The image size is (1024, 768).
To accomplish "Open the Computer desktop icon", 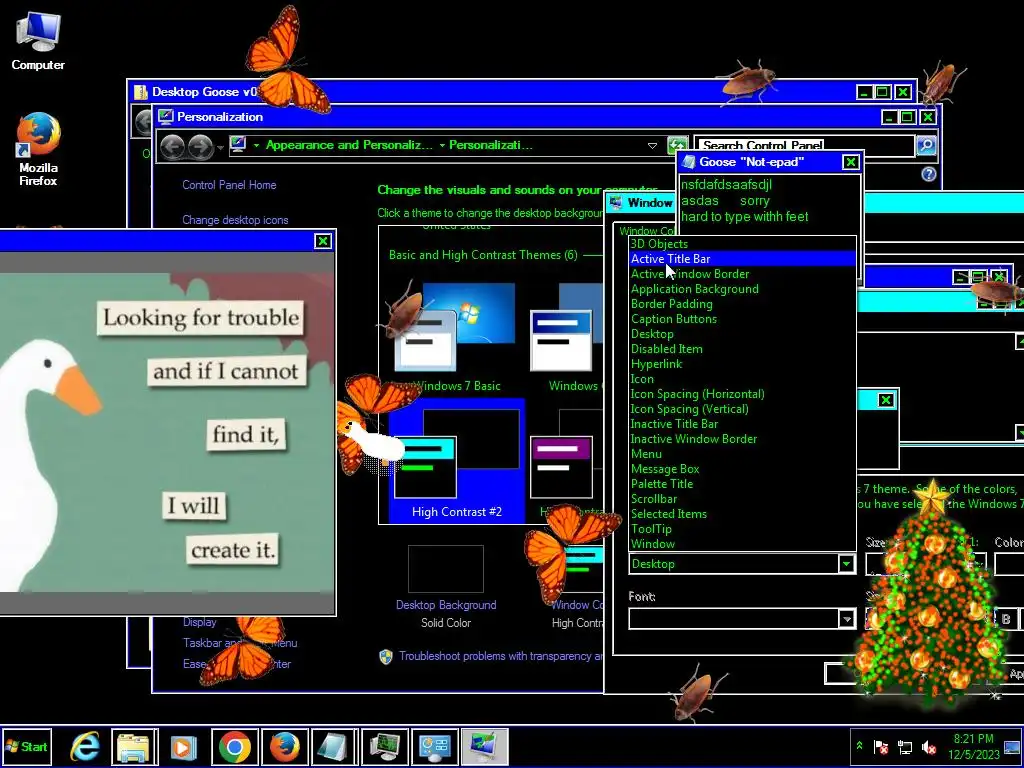I will coord(38,42).
